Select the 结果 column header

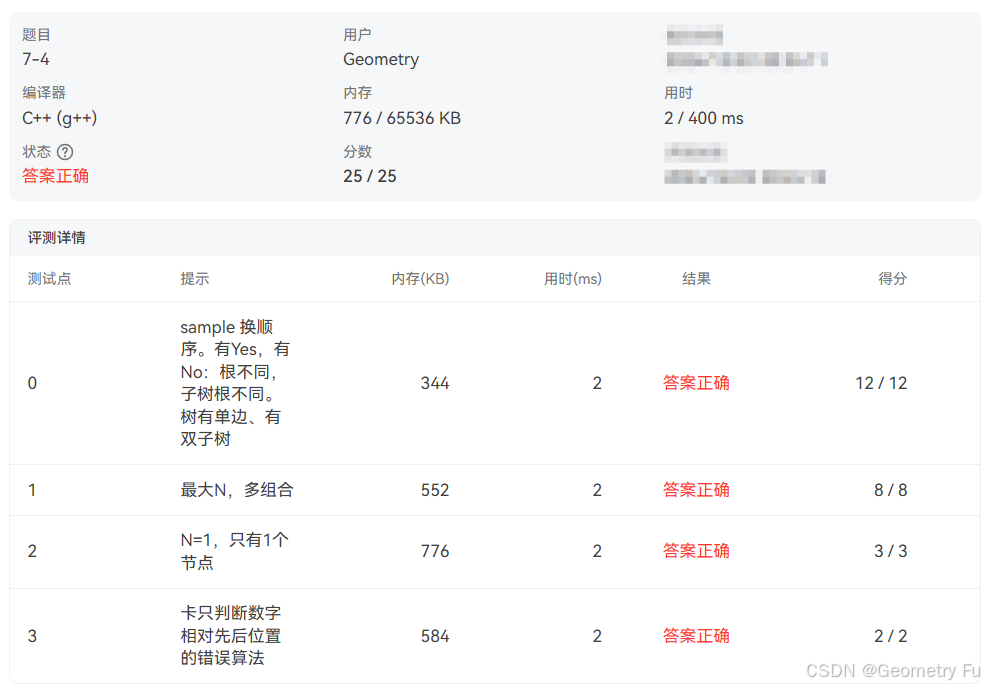point(696,279)
